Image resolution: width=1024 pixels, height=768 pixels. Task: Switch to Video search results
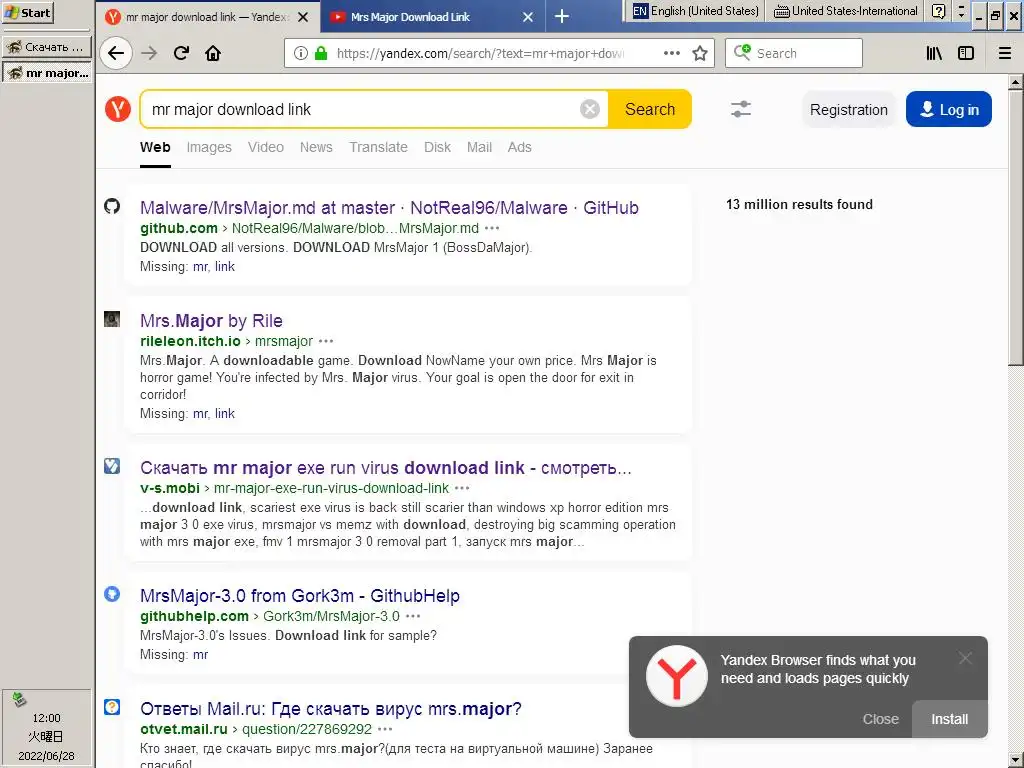[266, 148]
